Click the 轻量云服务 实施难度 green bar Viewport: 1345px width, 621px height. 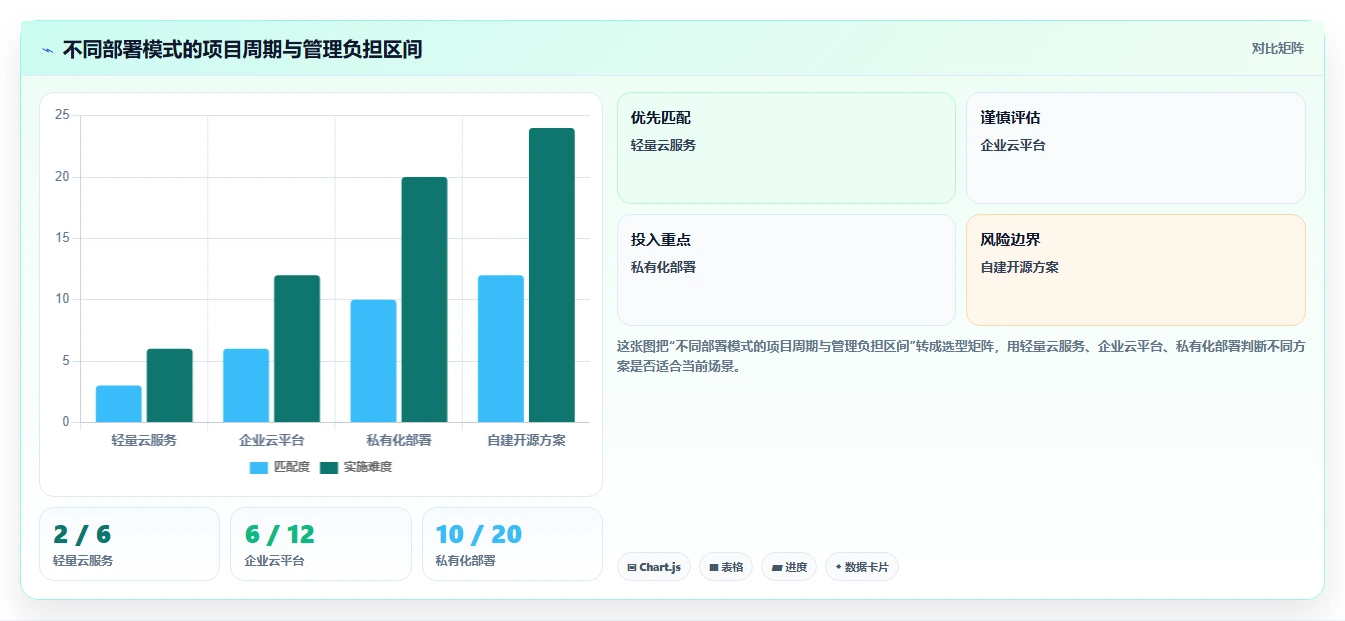click(x=170, y=385)
